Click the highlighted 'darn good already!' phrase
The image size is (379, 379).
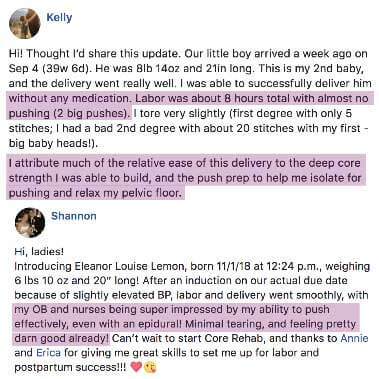click(x=61, y=339)
